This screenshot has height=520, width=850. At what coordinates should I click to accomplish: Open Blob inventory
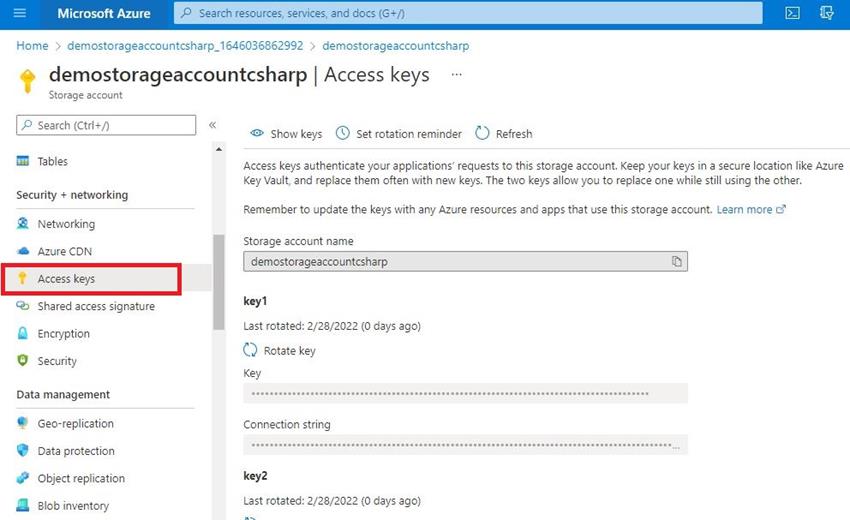(73, 506)
